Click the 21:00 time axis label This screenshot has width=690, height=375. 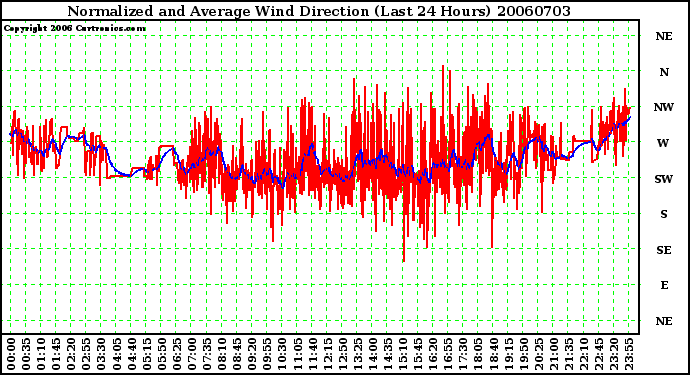click(x=553, y=354)
